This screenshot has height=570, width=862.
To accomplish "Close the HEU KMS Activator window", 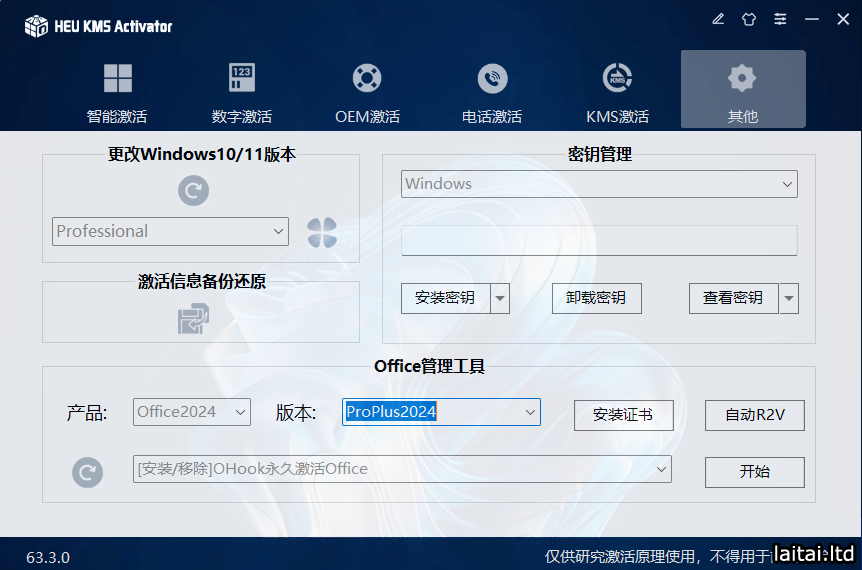I will coord(843,19).
